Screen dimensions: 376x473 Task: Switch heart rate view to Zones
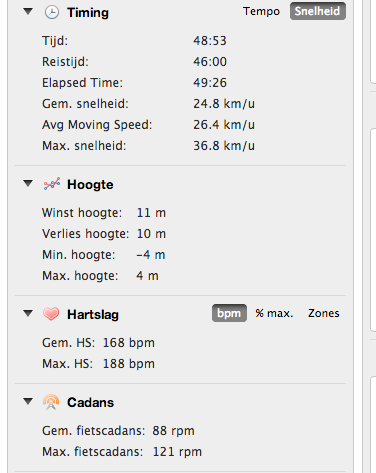(324, 313)
